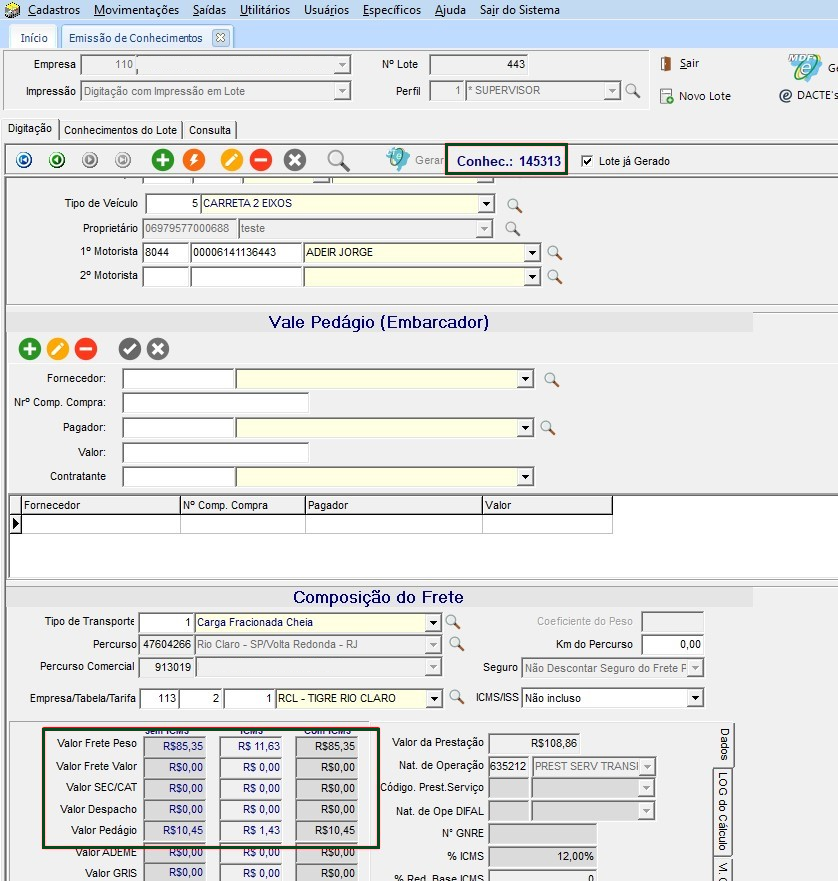This screenshot has width=838, height=881.
Task: Click the Km do Percurso input field
Action: [x=672, y=644]
